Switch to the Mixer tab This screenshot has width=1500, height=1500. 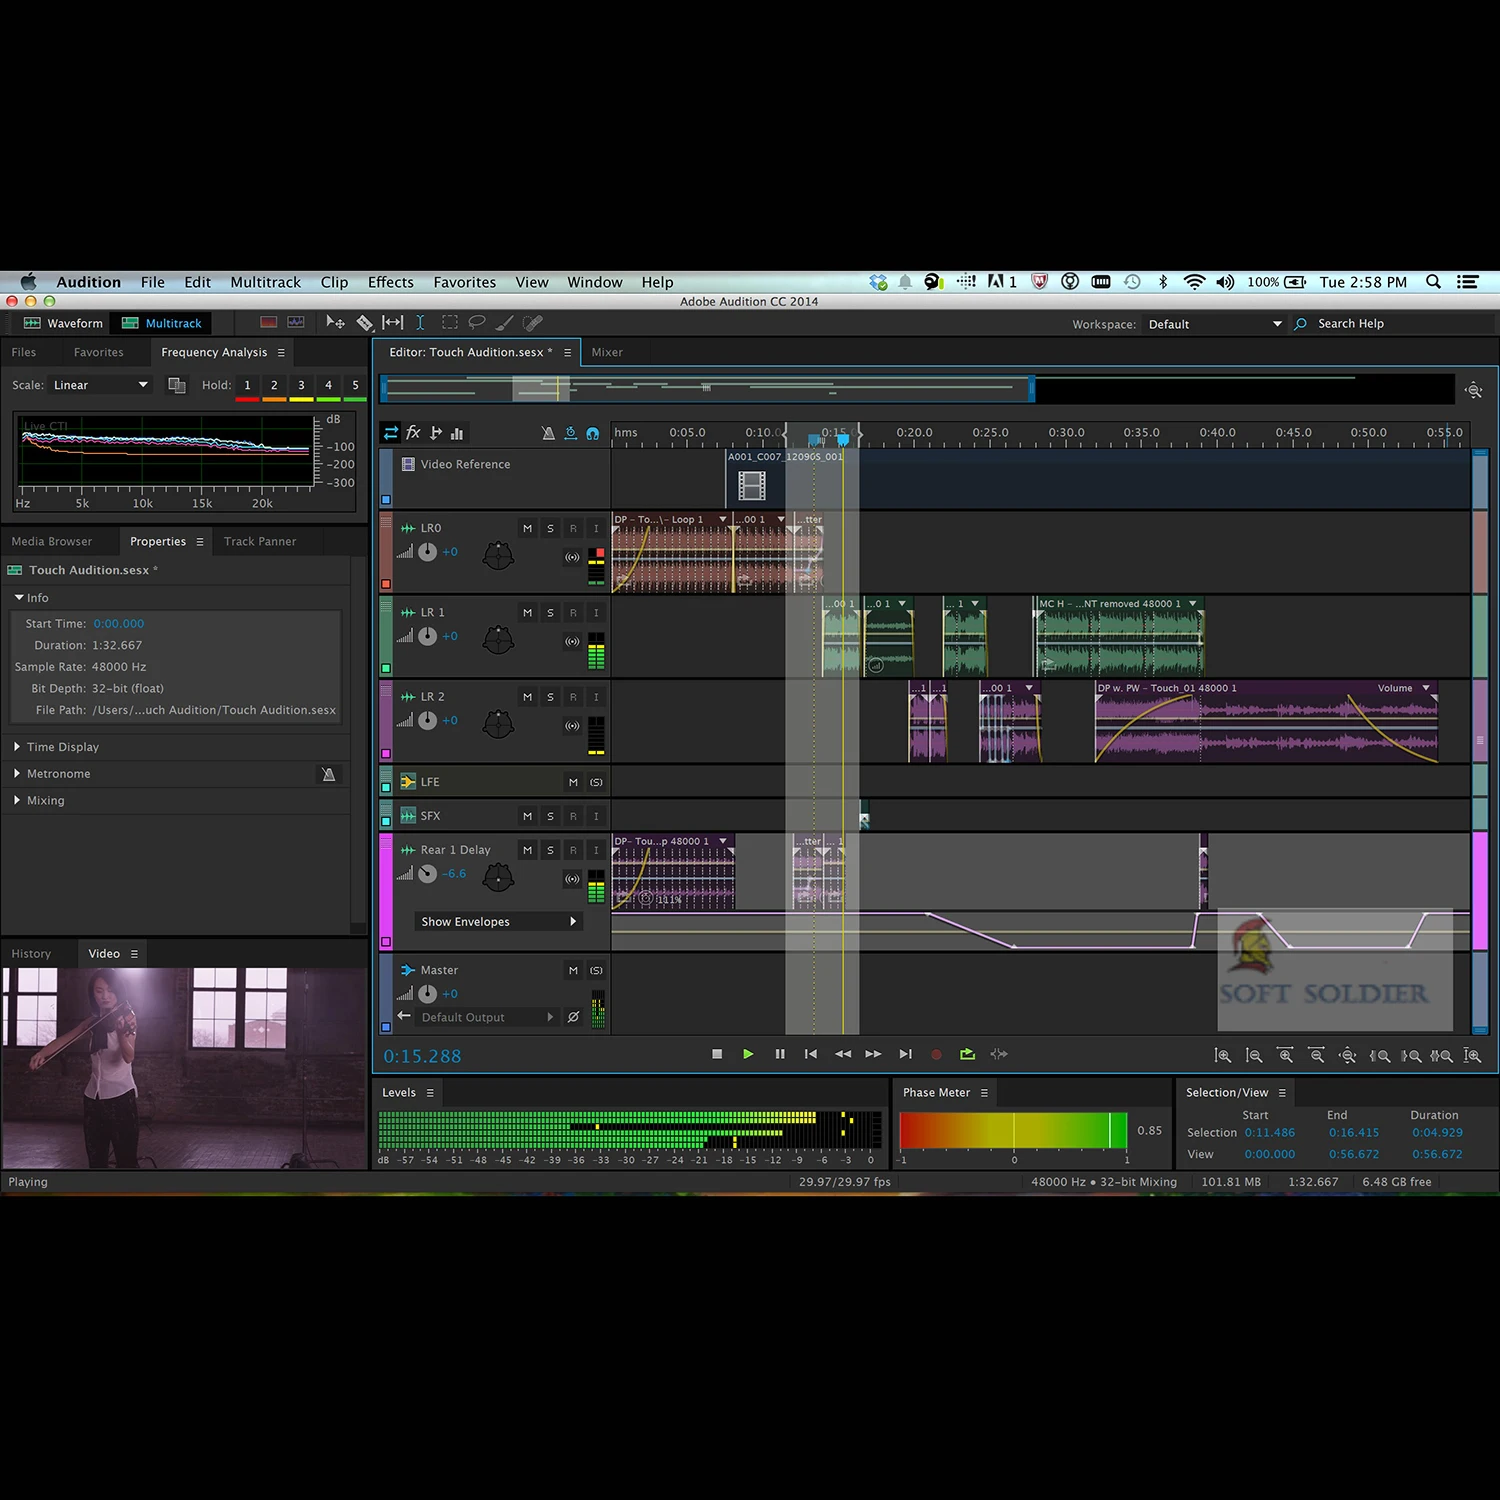pyautogui.click(x=607, y=352)
